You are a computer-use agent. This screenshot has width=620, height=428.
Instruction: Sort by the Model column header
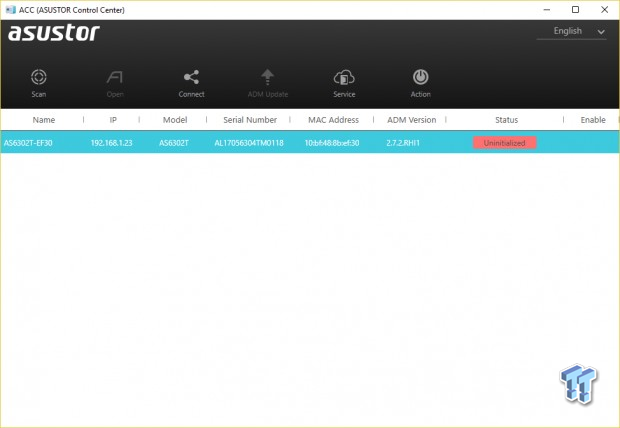tap(175, 120)
